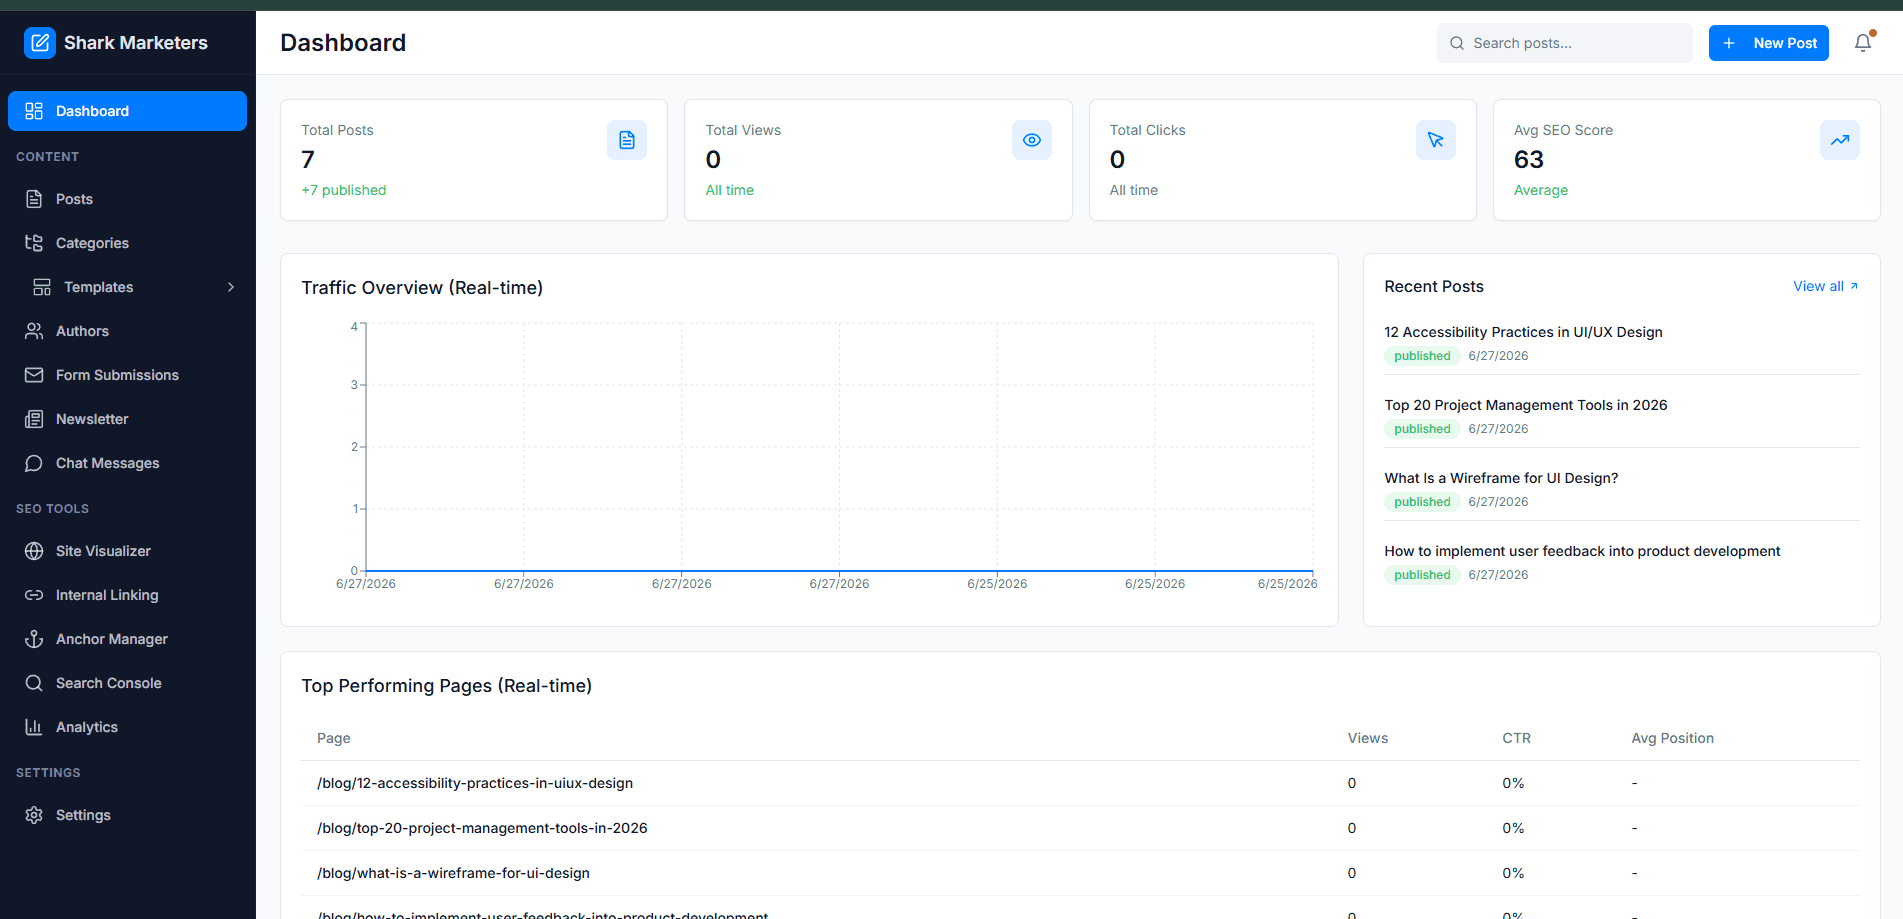The height and width of the screenshot is (919, 1903).
Task: Click published badge under Wireframe post
Action: (x=1422, y=502)
